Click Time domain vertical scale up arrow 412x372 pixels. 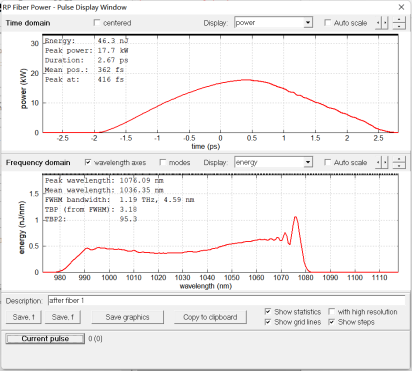tap(399, 20)
